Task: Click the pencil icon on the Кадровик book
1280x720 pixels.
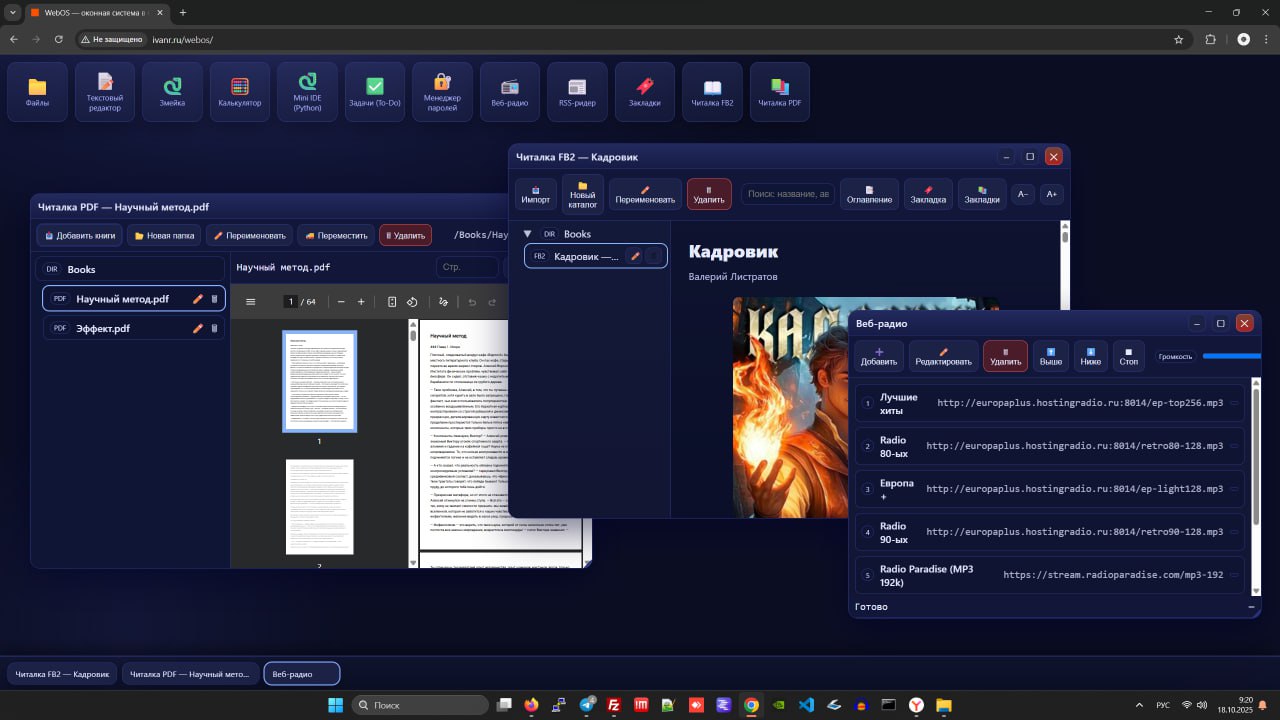Action: [635, 257]
